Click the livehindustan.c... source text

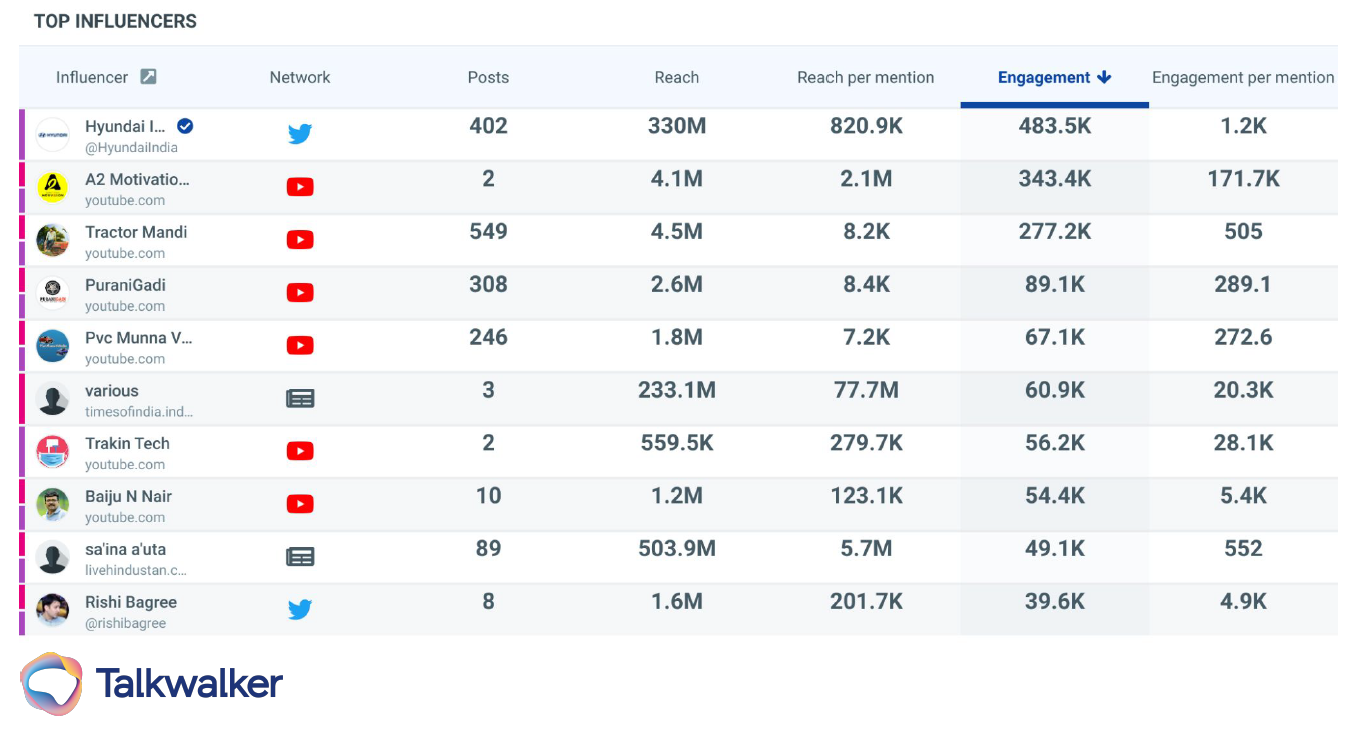click(136, 570)
